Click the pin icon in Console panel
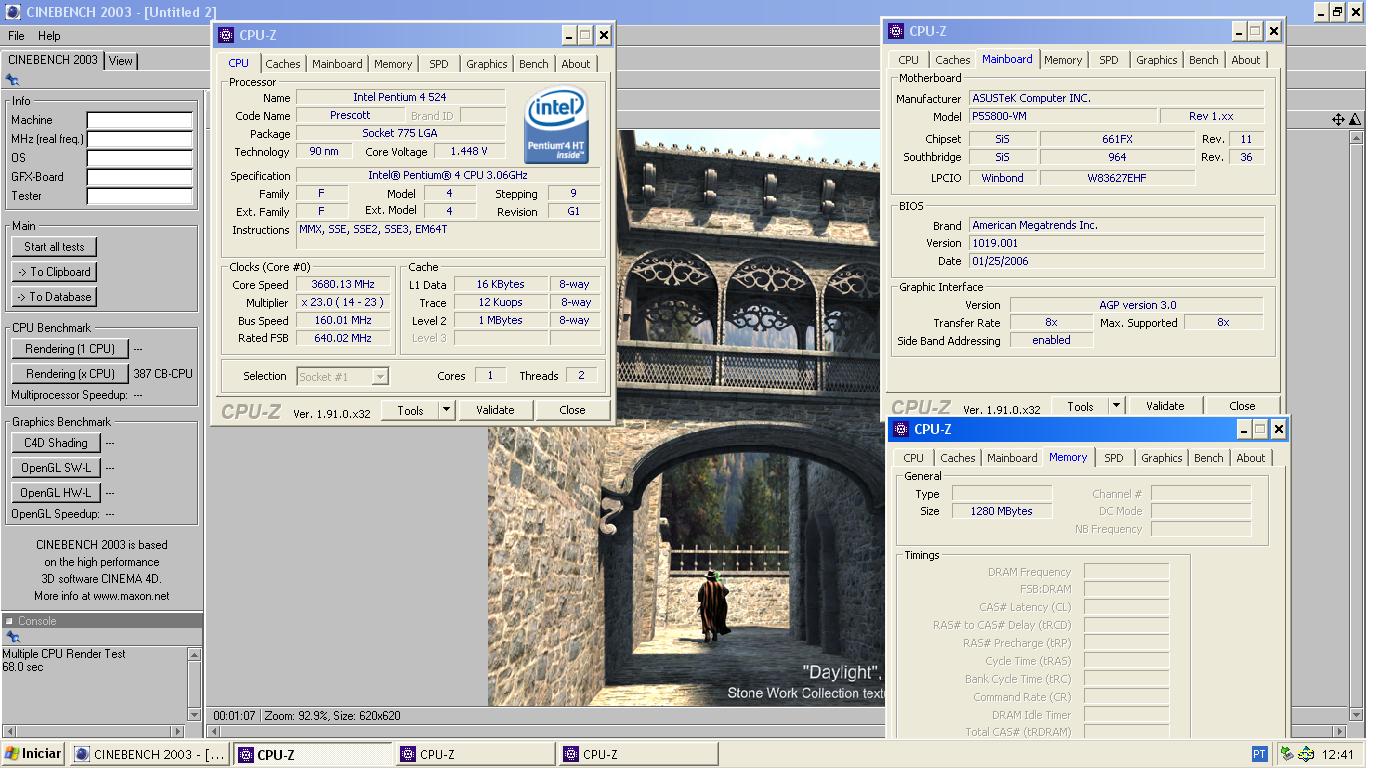The image size is (1379, 769). (x=12, y=637)
